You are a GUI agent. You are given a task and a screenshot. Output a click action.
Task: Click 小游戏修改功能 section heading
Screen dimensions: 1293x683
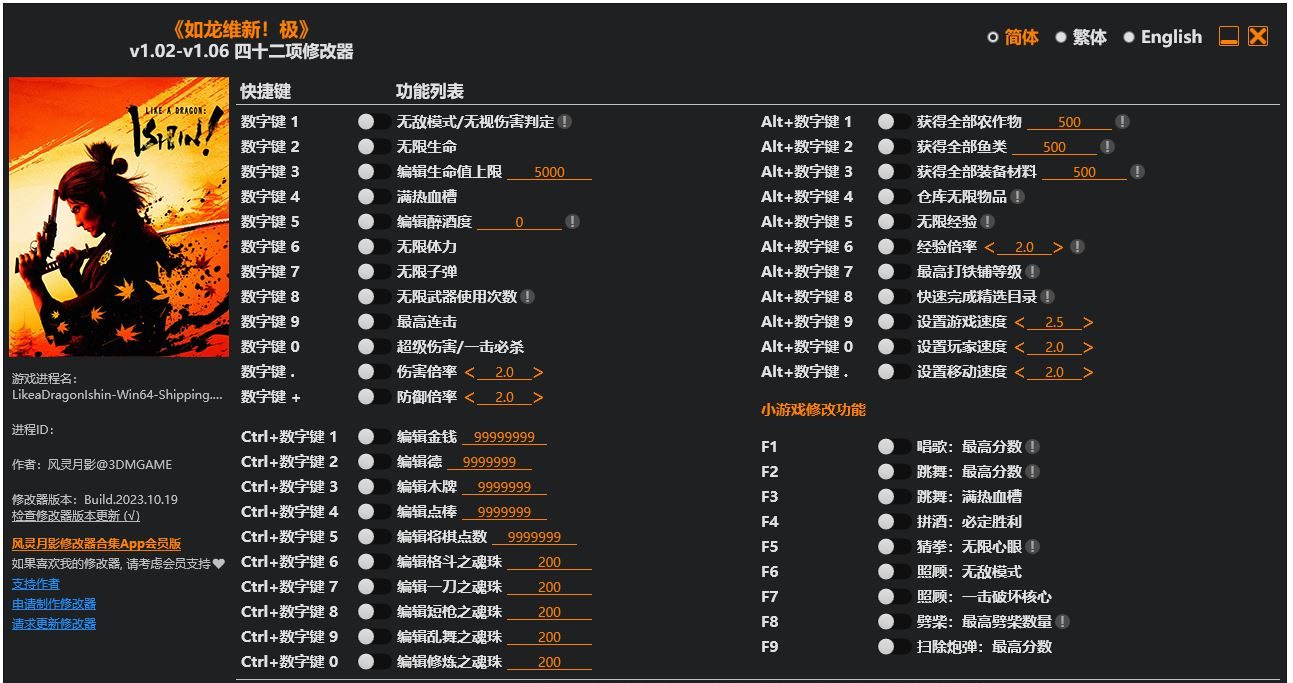pyautogui.click(x=813, y=410)
